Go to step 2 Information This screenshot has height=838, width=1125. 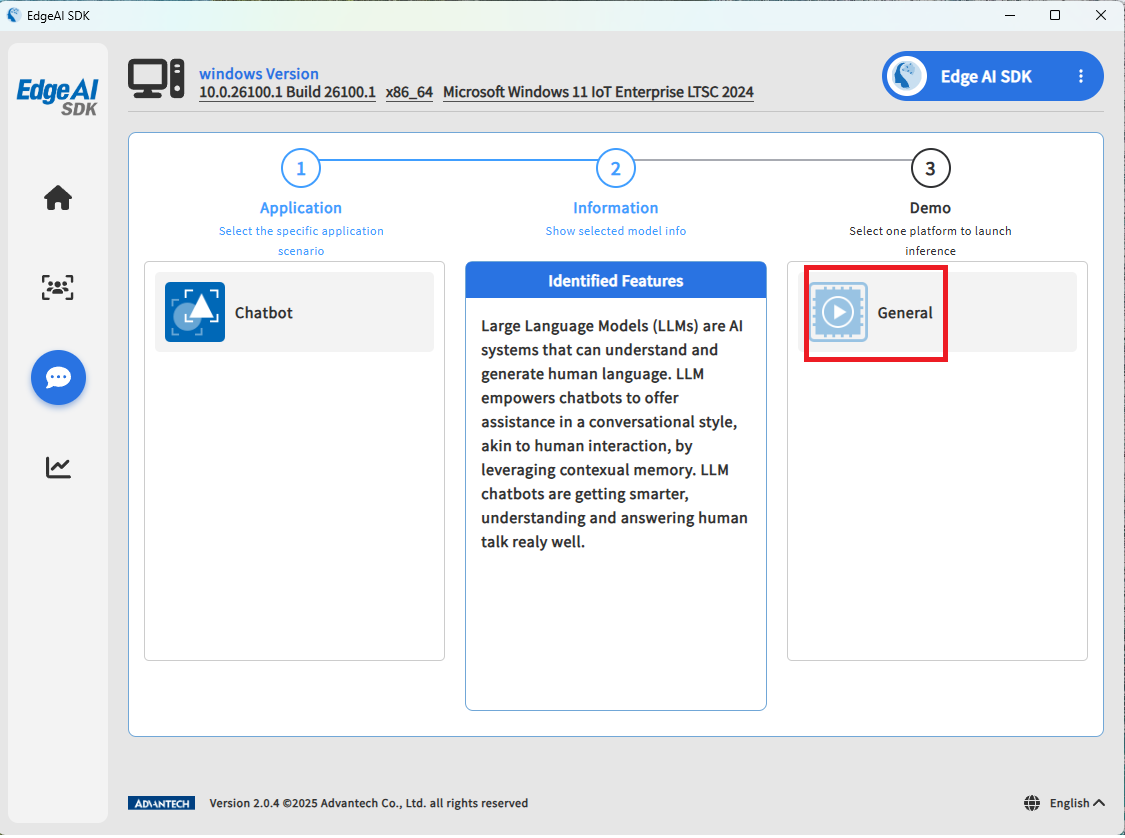pos(615,169)
